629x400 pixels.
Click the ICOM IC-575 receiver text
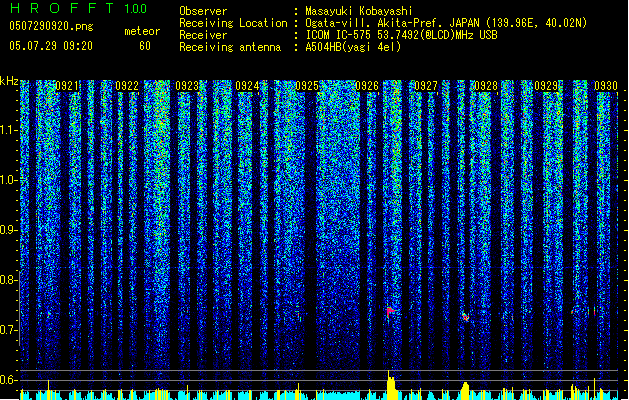tap(401, 35)
